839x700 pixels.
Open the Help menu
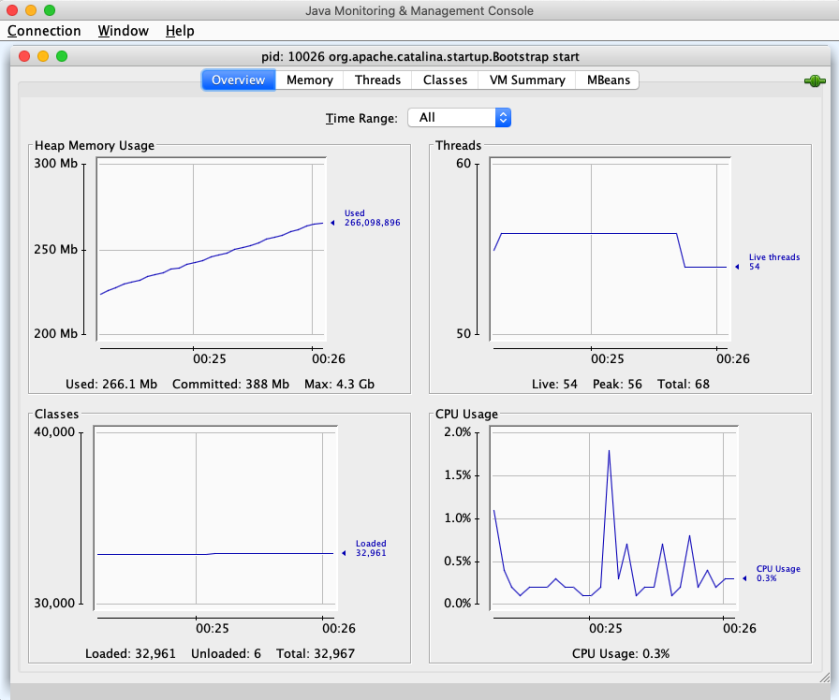point(179,31)
